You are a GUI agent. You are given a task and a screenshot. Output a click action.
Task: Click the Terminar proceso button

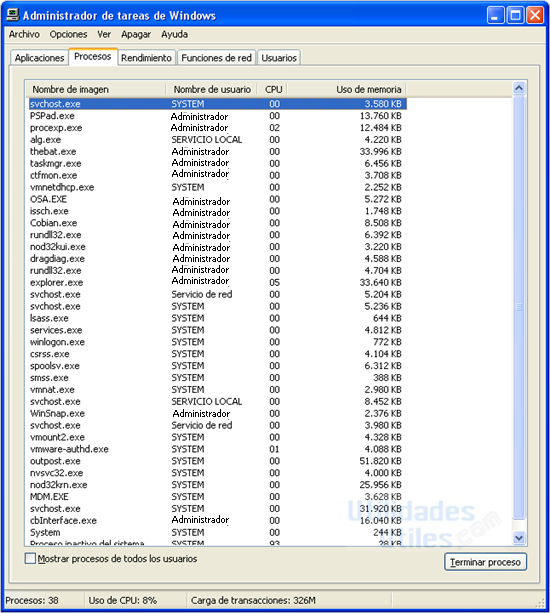click(x=485, y=562)
